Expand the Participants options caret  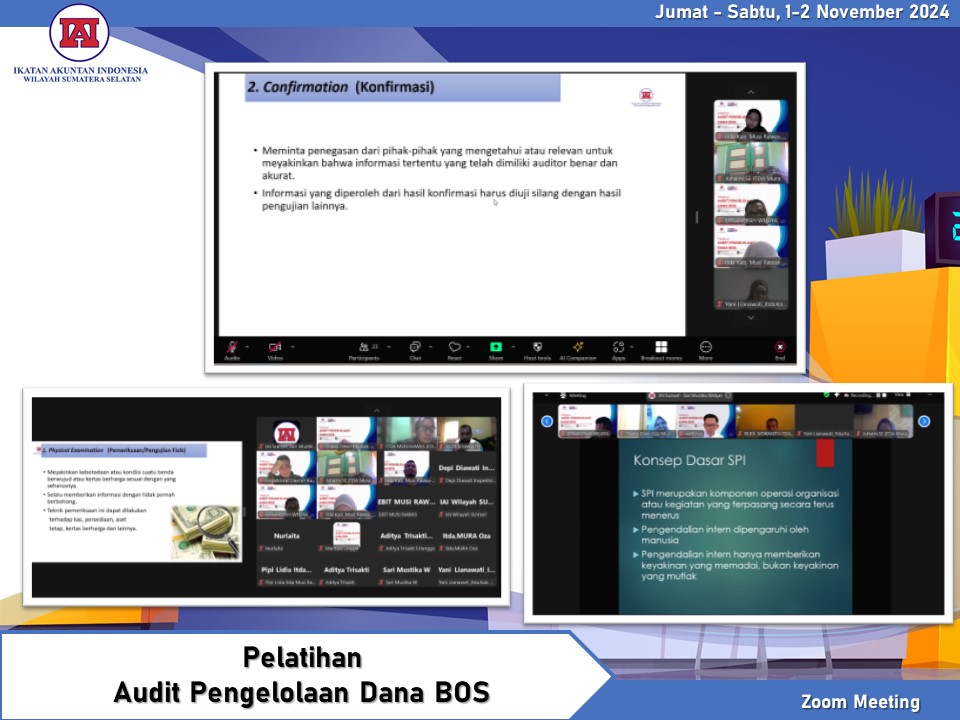[x=389, y=347]
